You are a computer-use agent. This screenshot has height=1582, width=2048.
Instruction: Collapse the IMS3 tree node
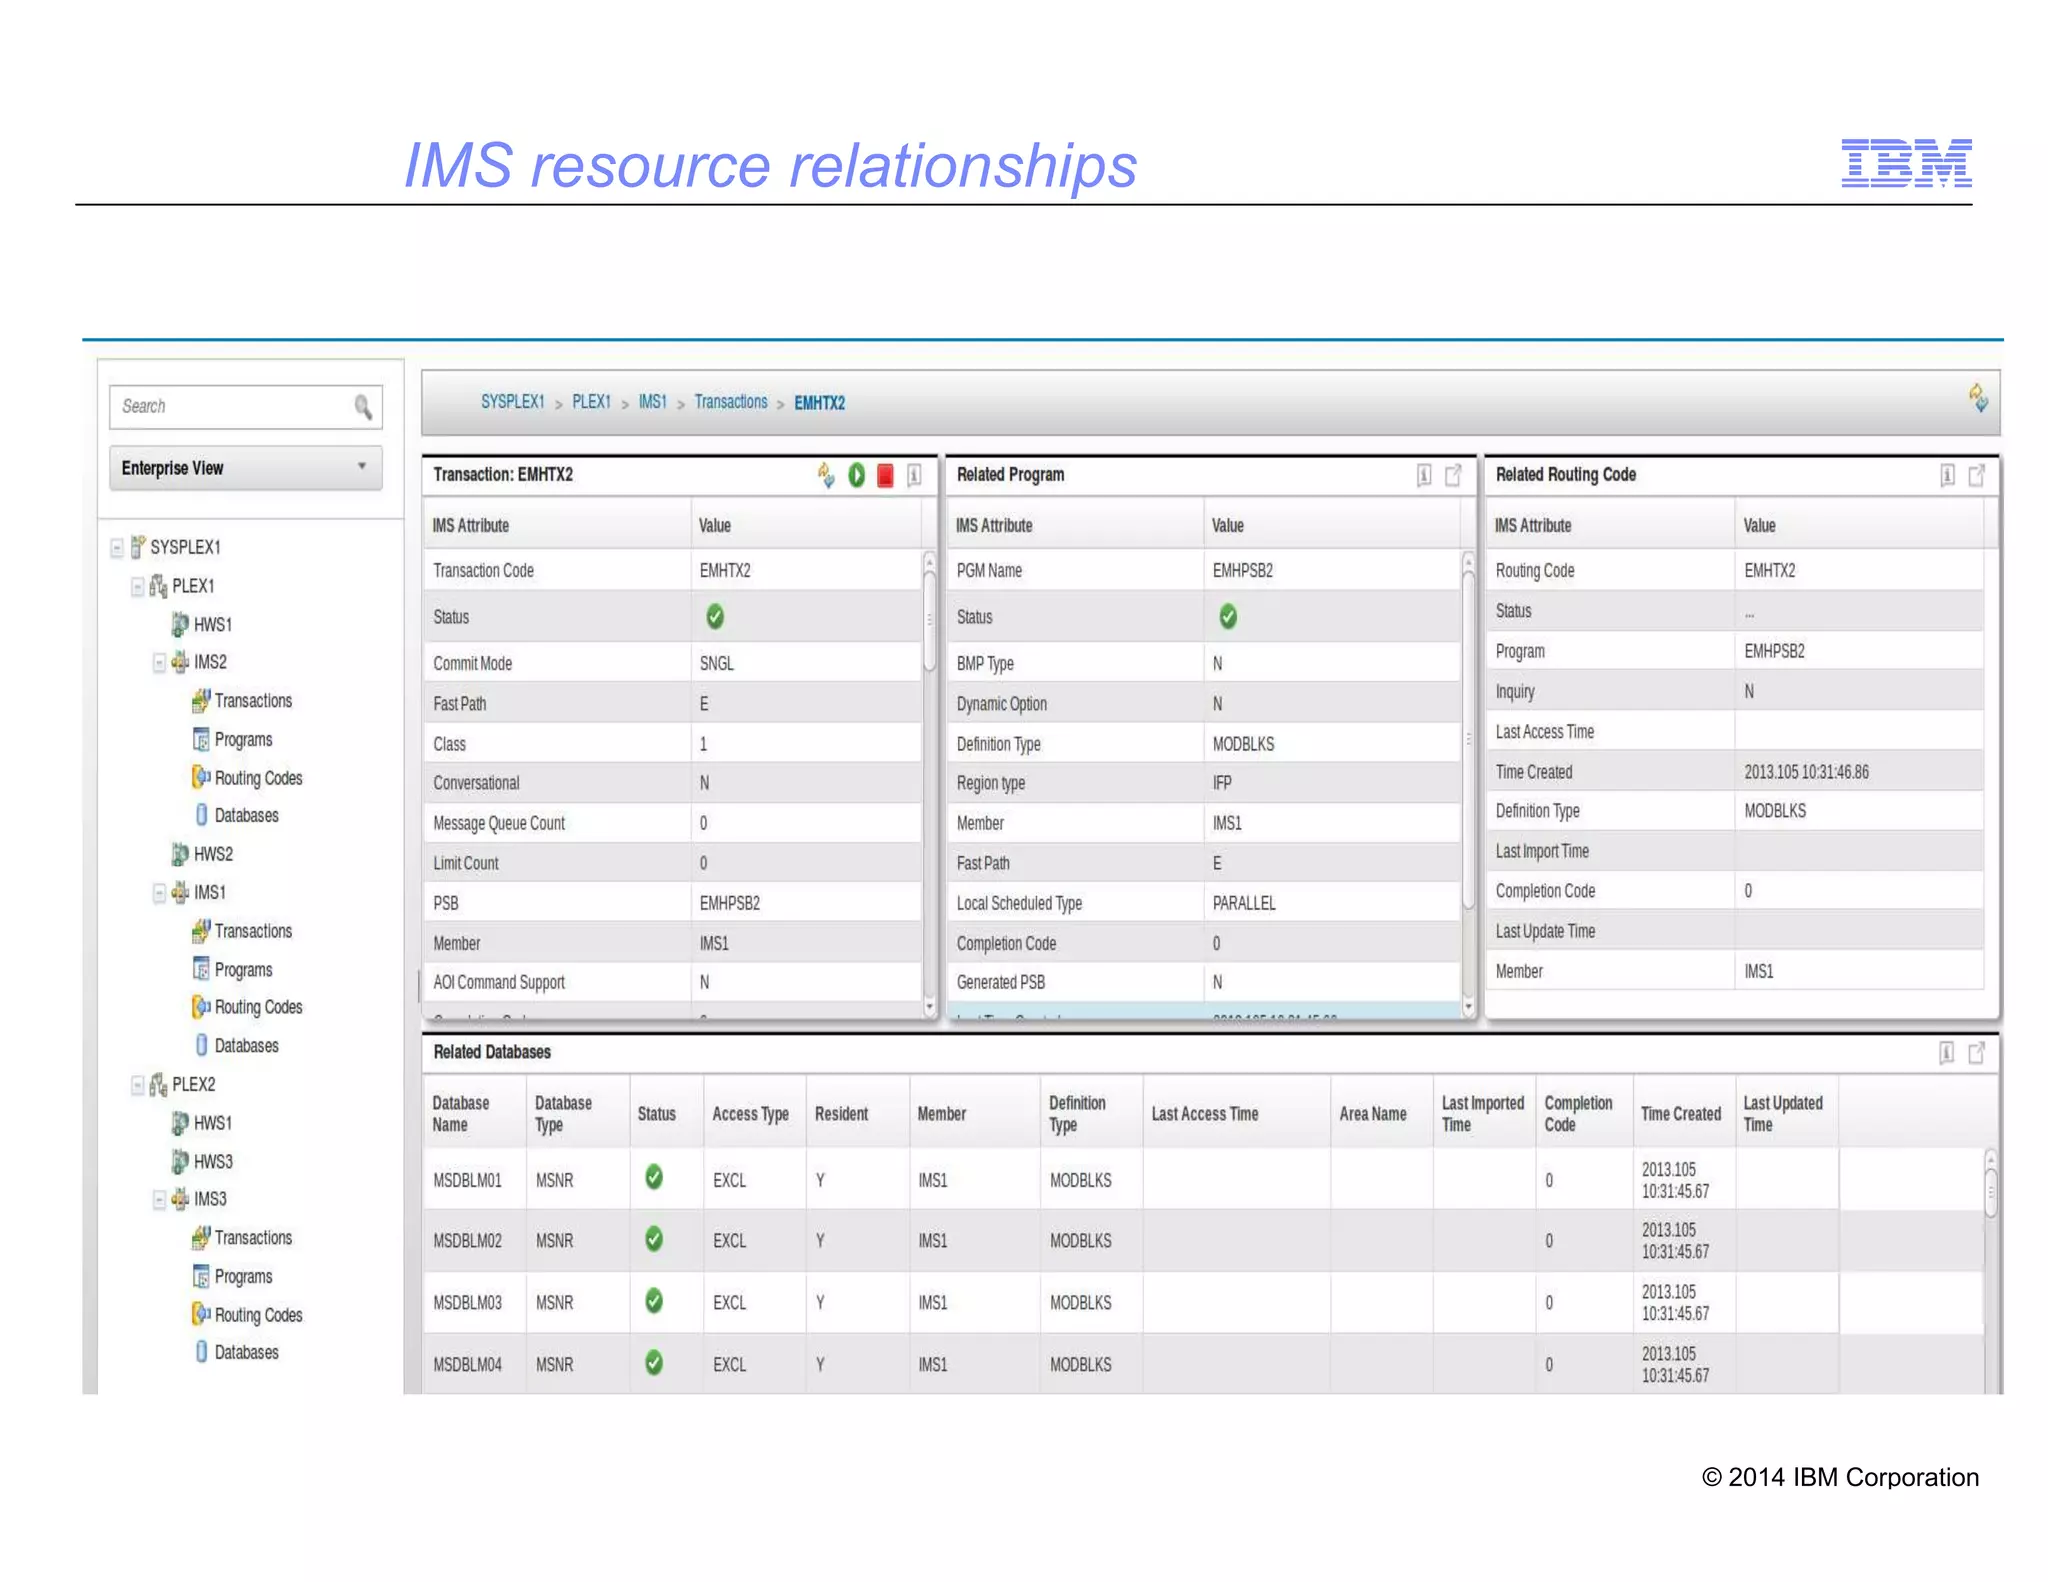pos(159,1199)
